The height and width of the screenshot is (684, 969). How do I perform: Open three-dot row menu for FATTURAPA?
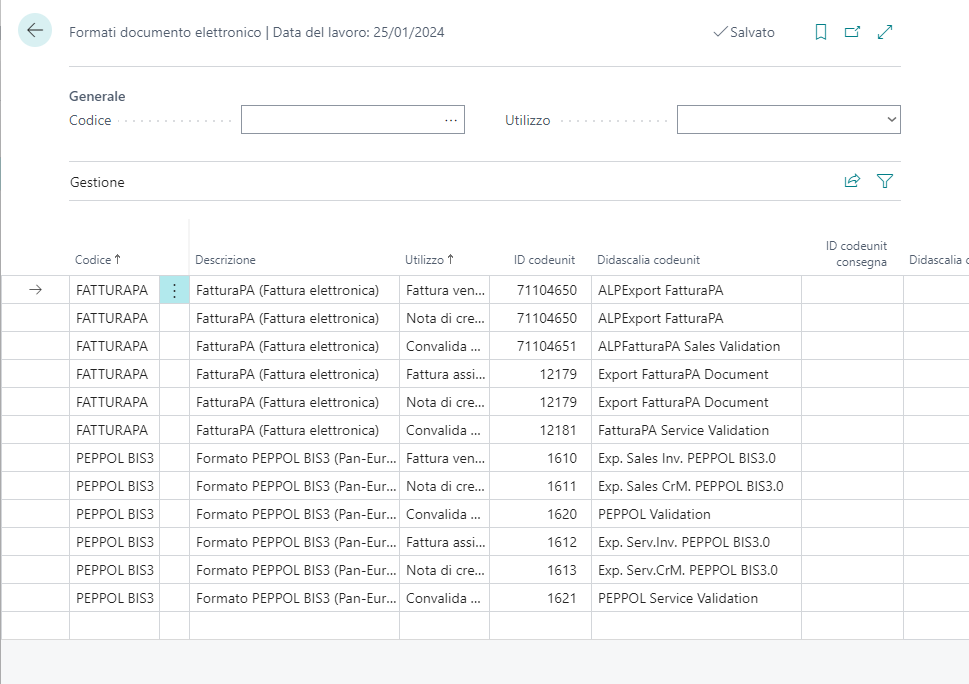pos(174,291)
